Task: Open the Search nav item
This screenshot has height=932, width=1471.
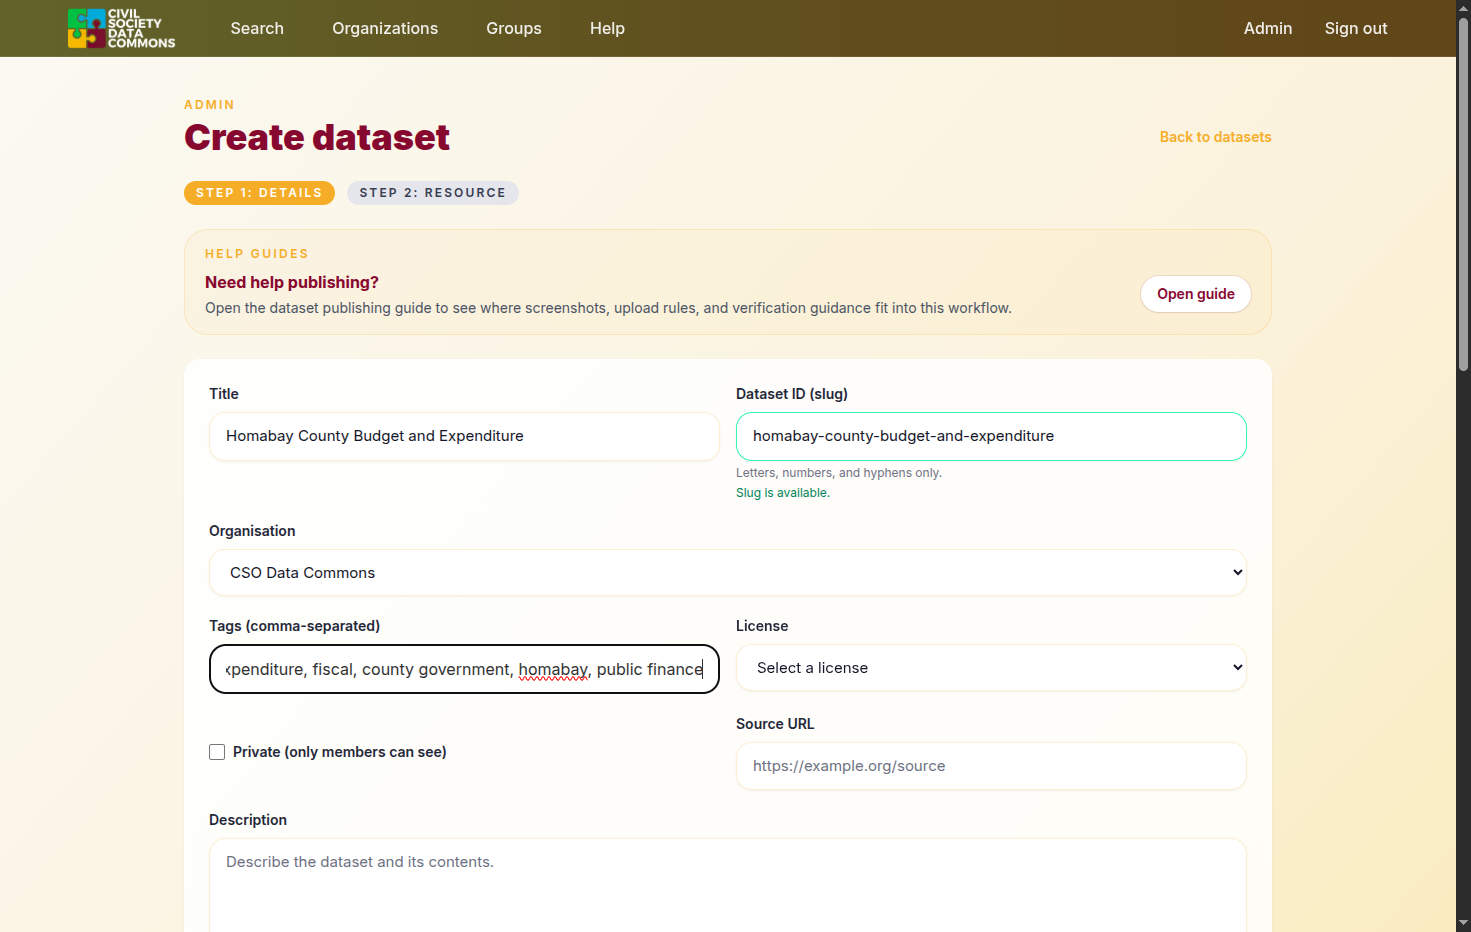Action: [x=257, y=28]
